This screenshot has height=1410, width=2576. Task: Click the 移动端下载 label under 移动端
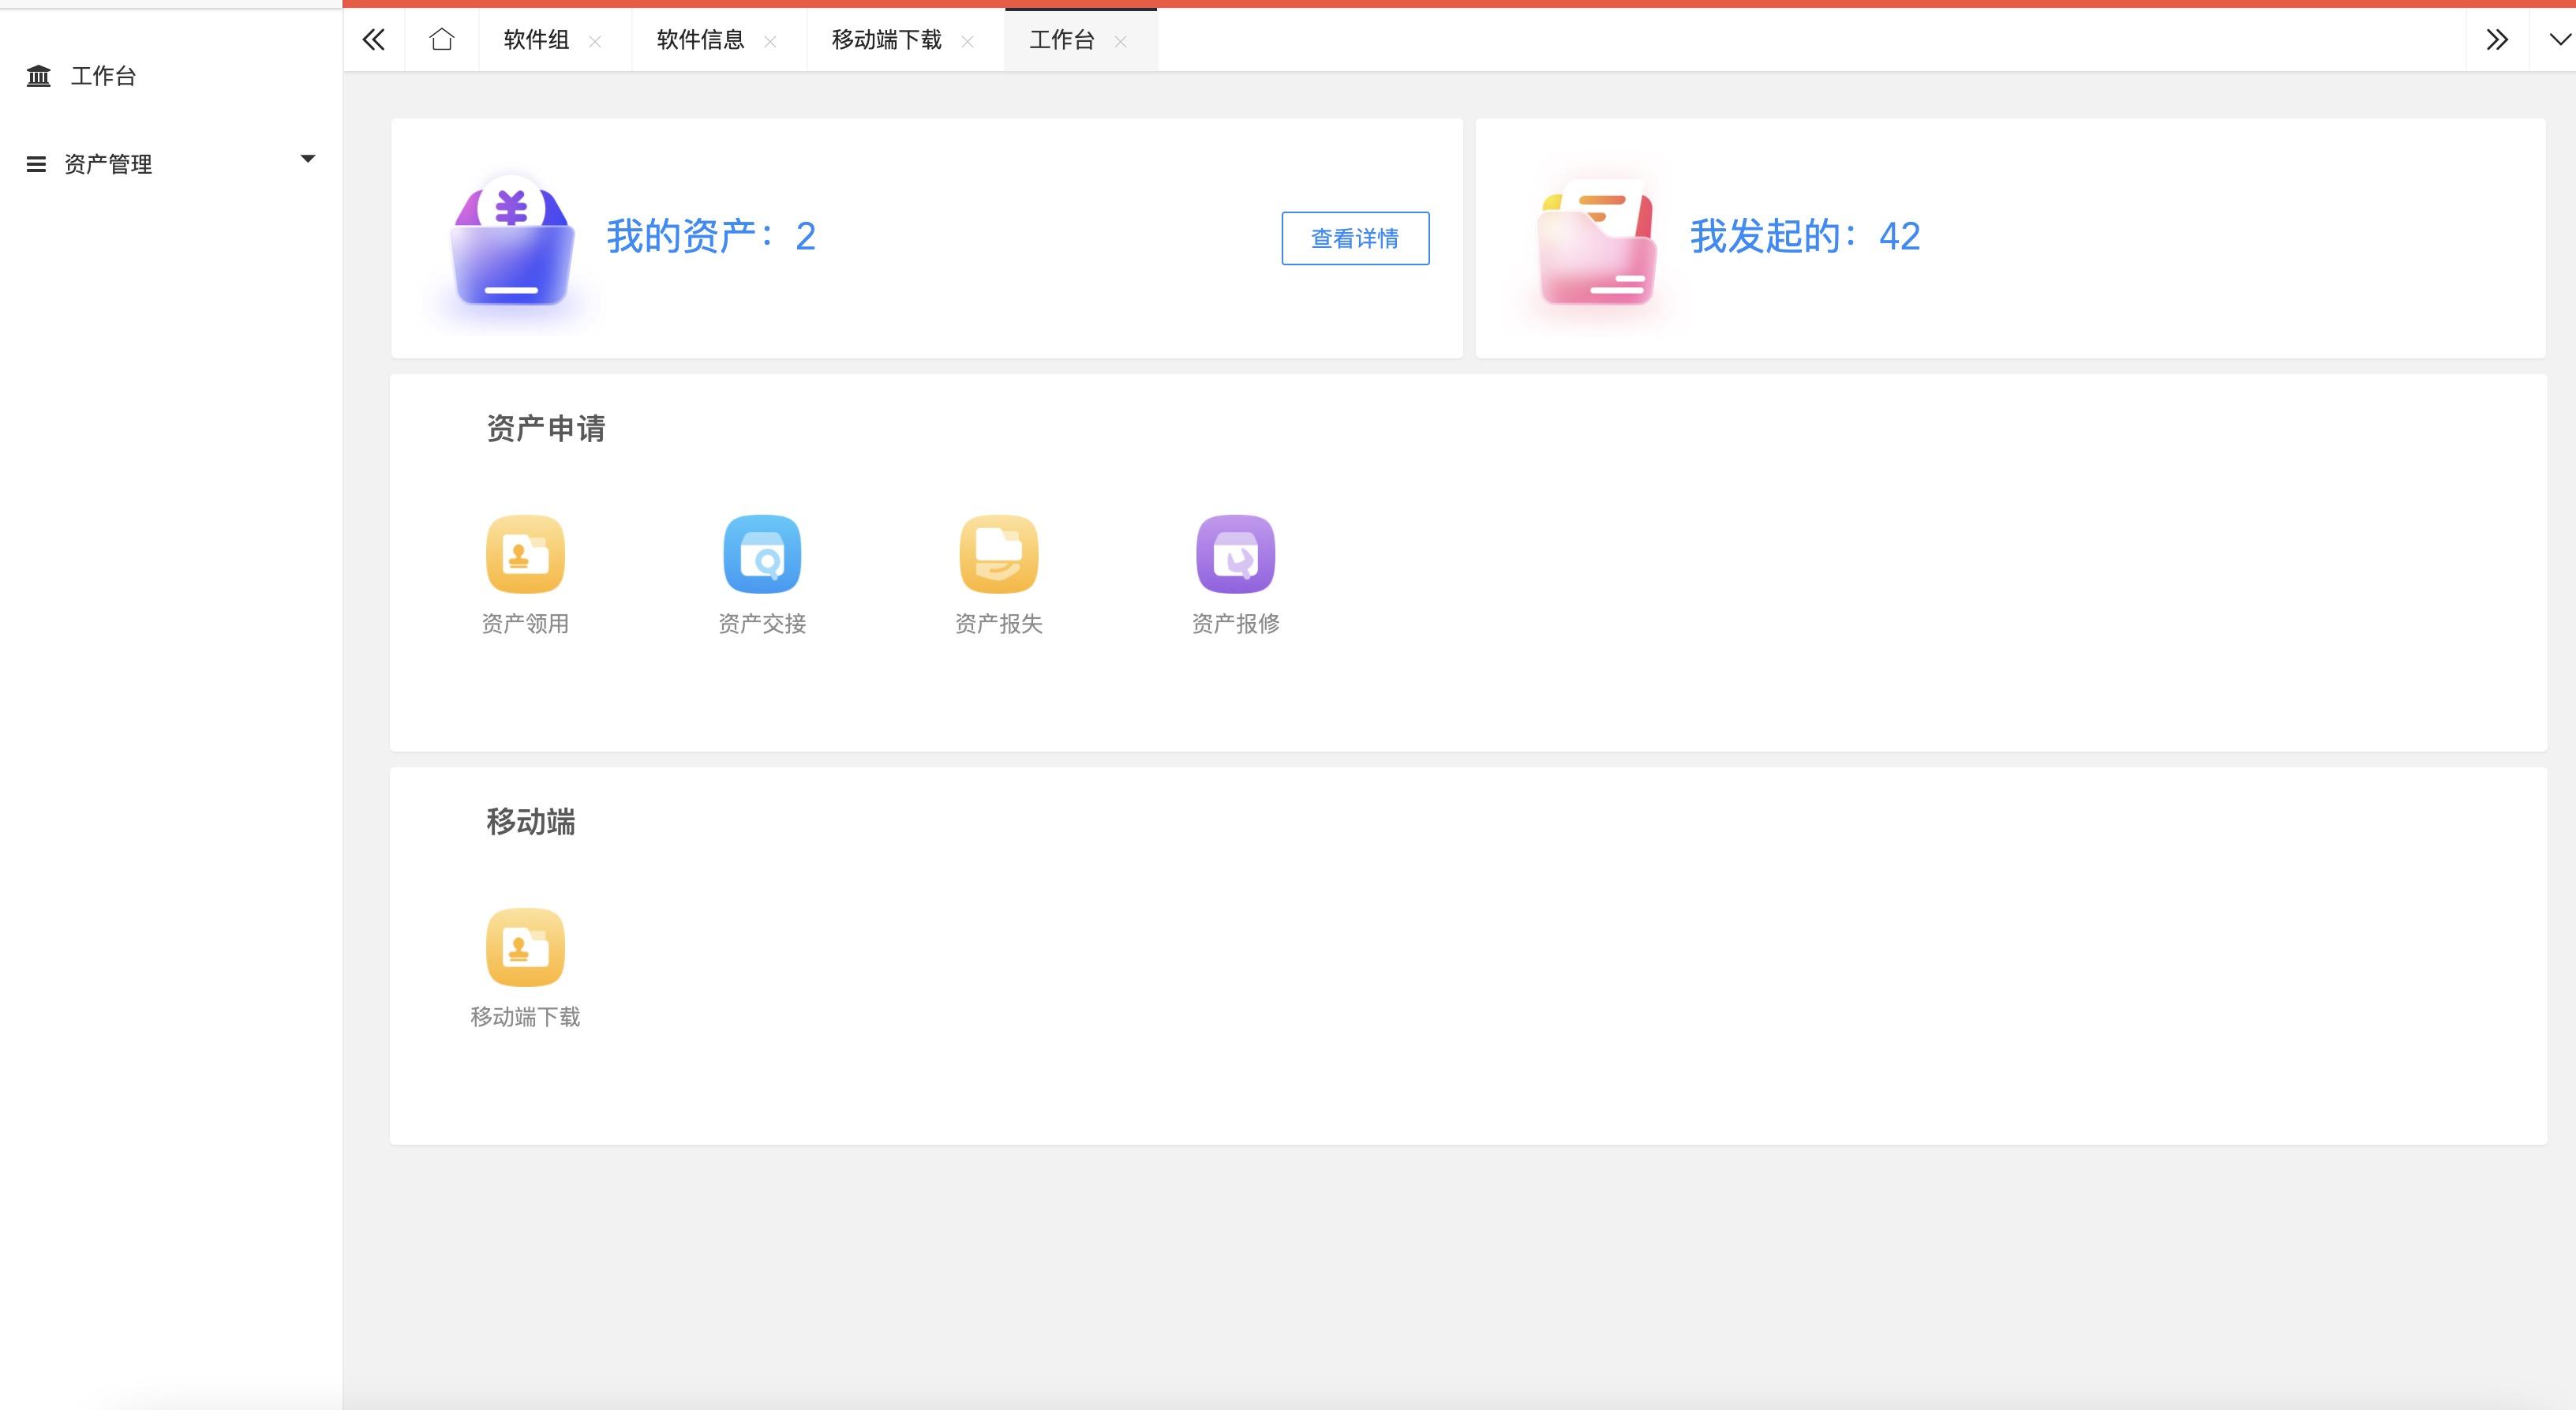(525, 1016)
